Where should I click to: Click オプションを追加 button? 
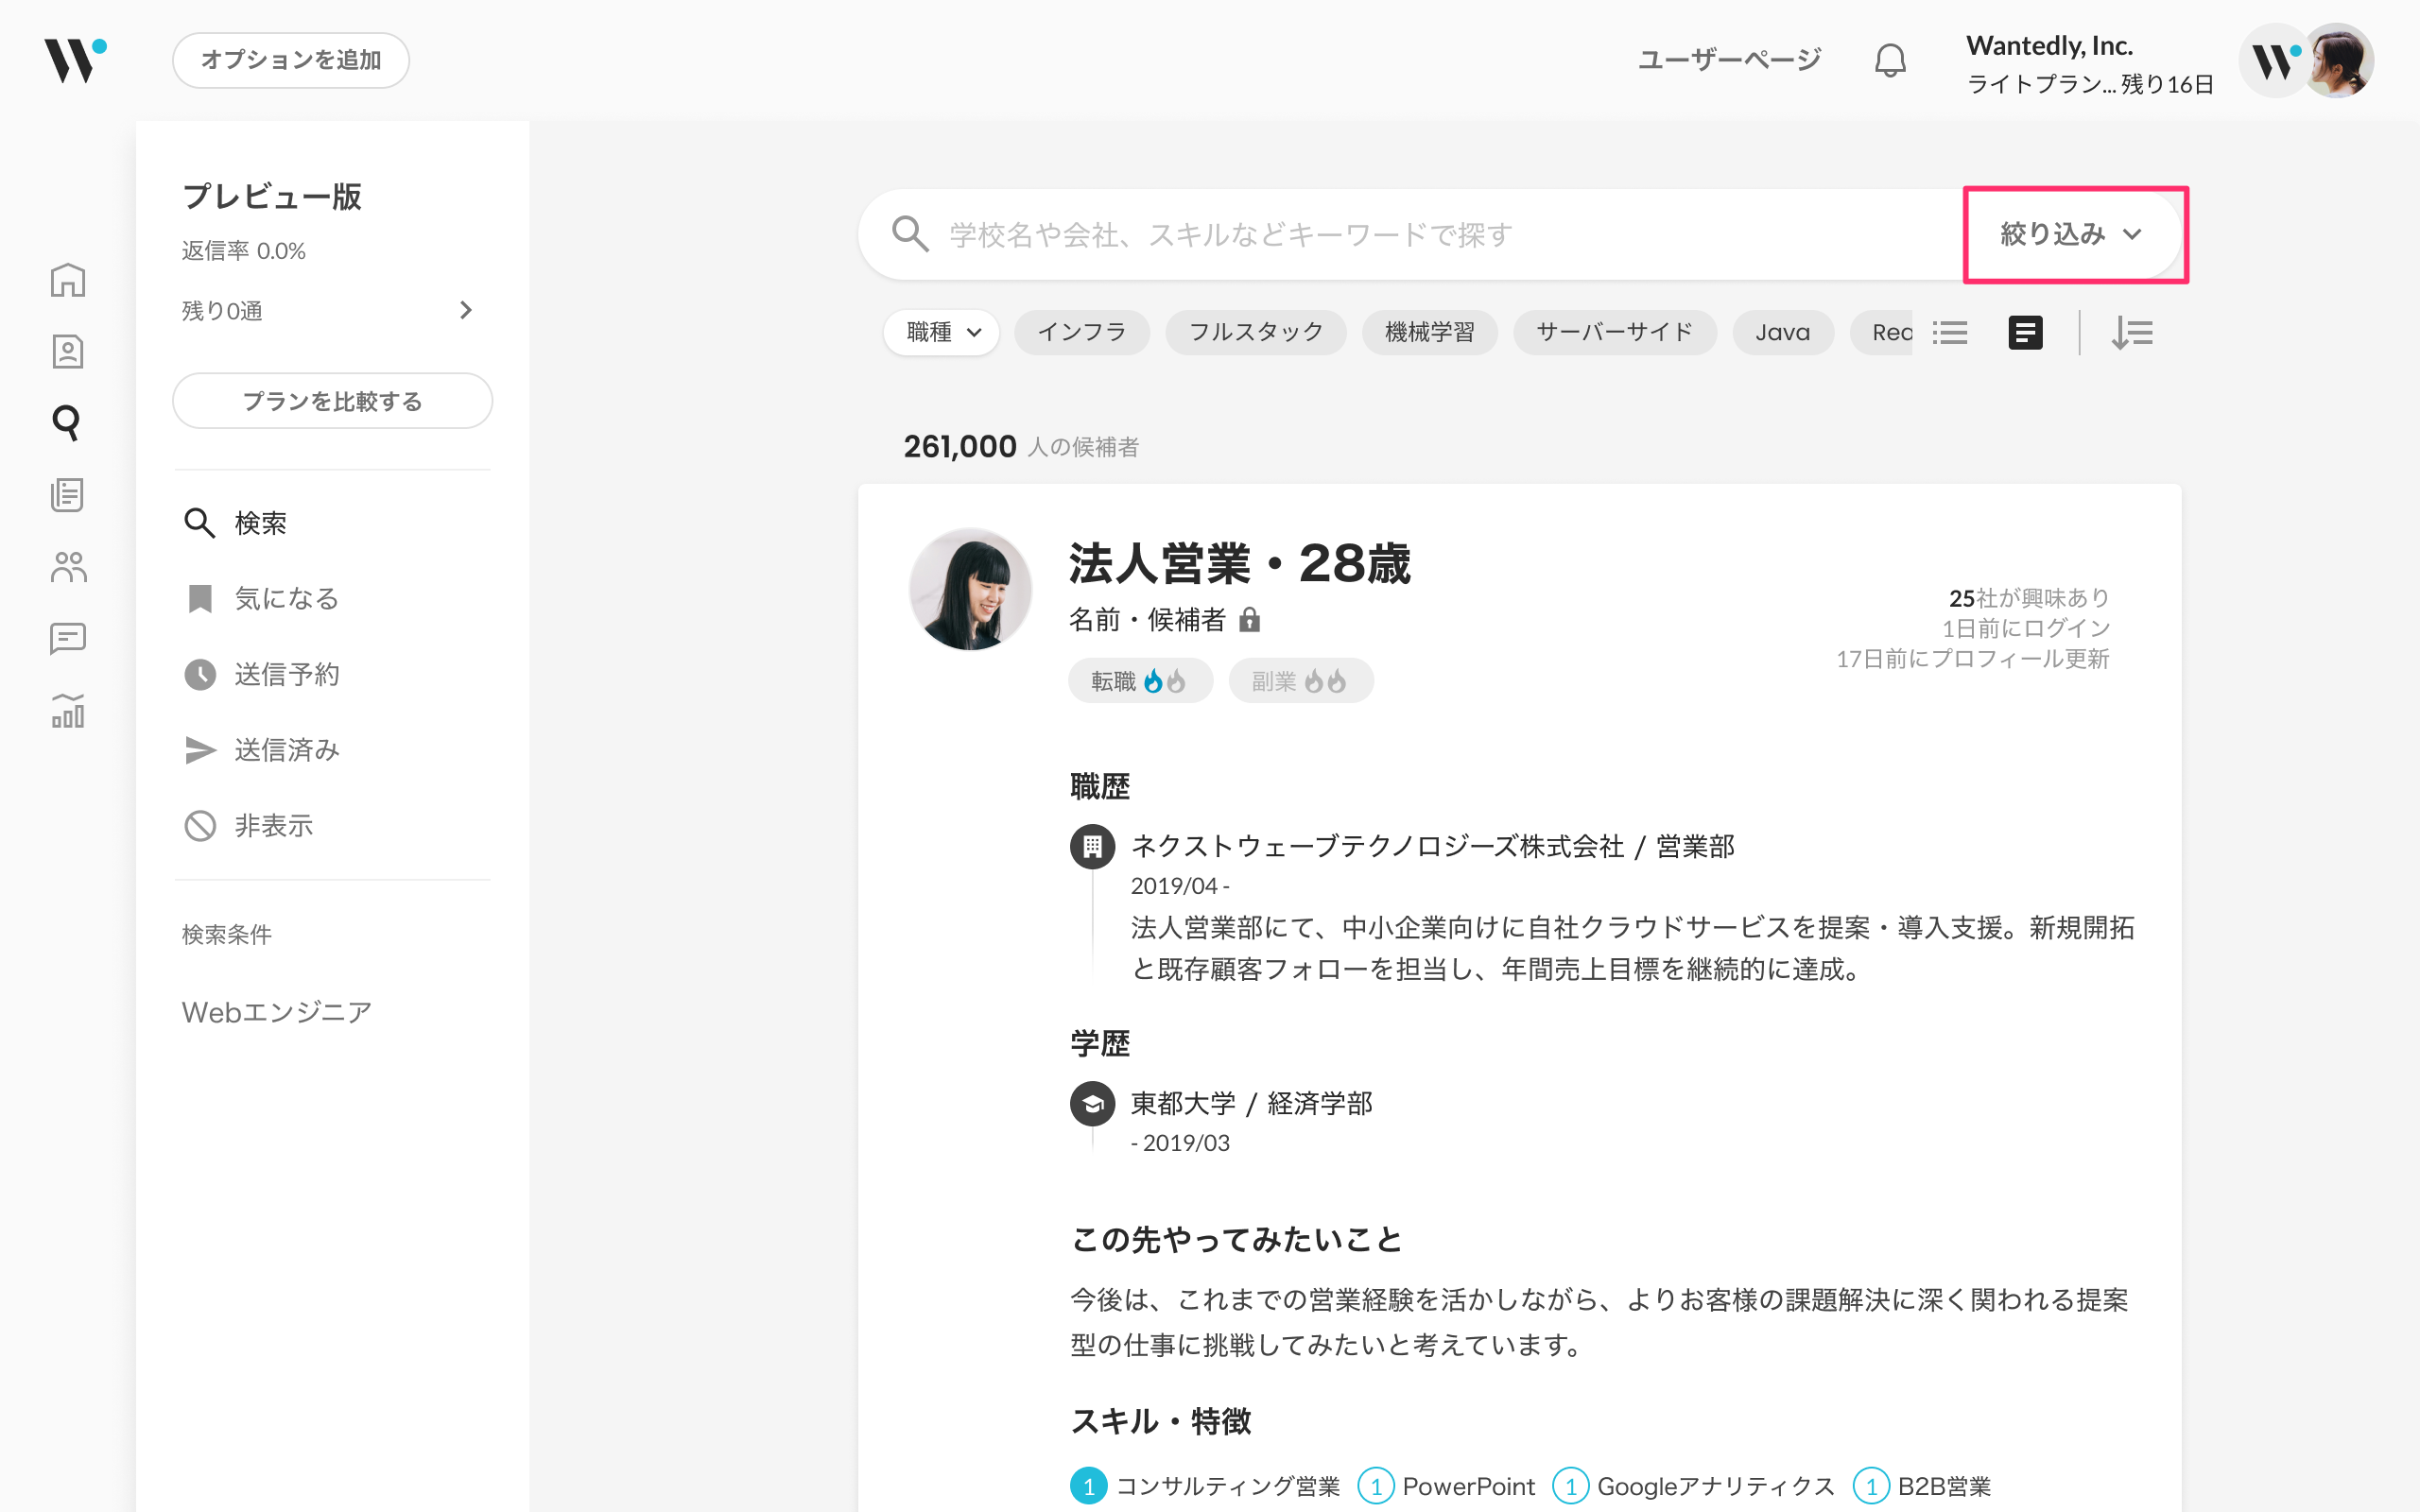click(x=291, y=60)
